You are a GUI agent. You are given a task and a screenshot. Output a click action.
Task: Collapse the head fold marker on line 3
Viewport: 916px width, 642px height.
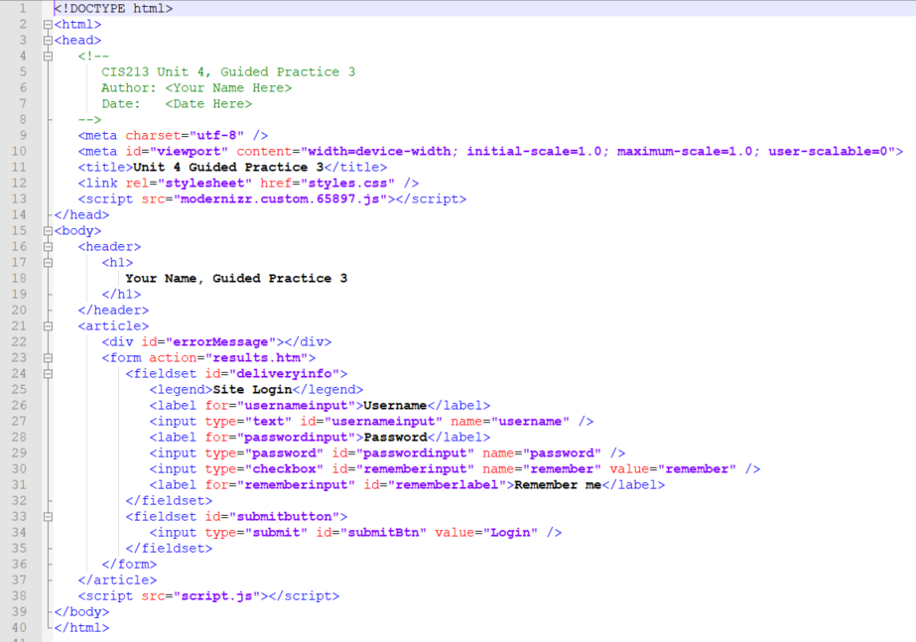(48, 40)
